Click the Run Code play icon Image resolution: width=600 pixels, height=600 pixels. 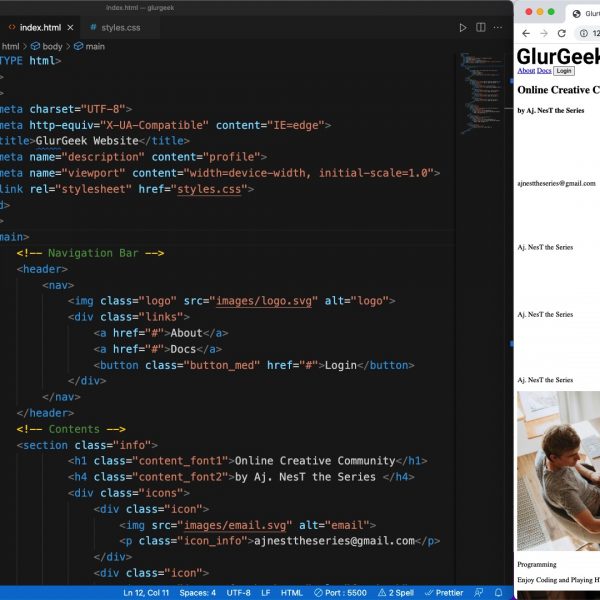click(x=463, y=28)
